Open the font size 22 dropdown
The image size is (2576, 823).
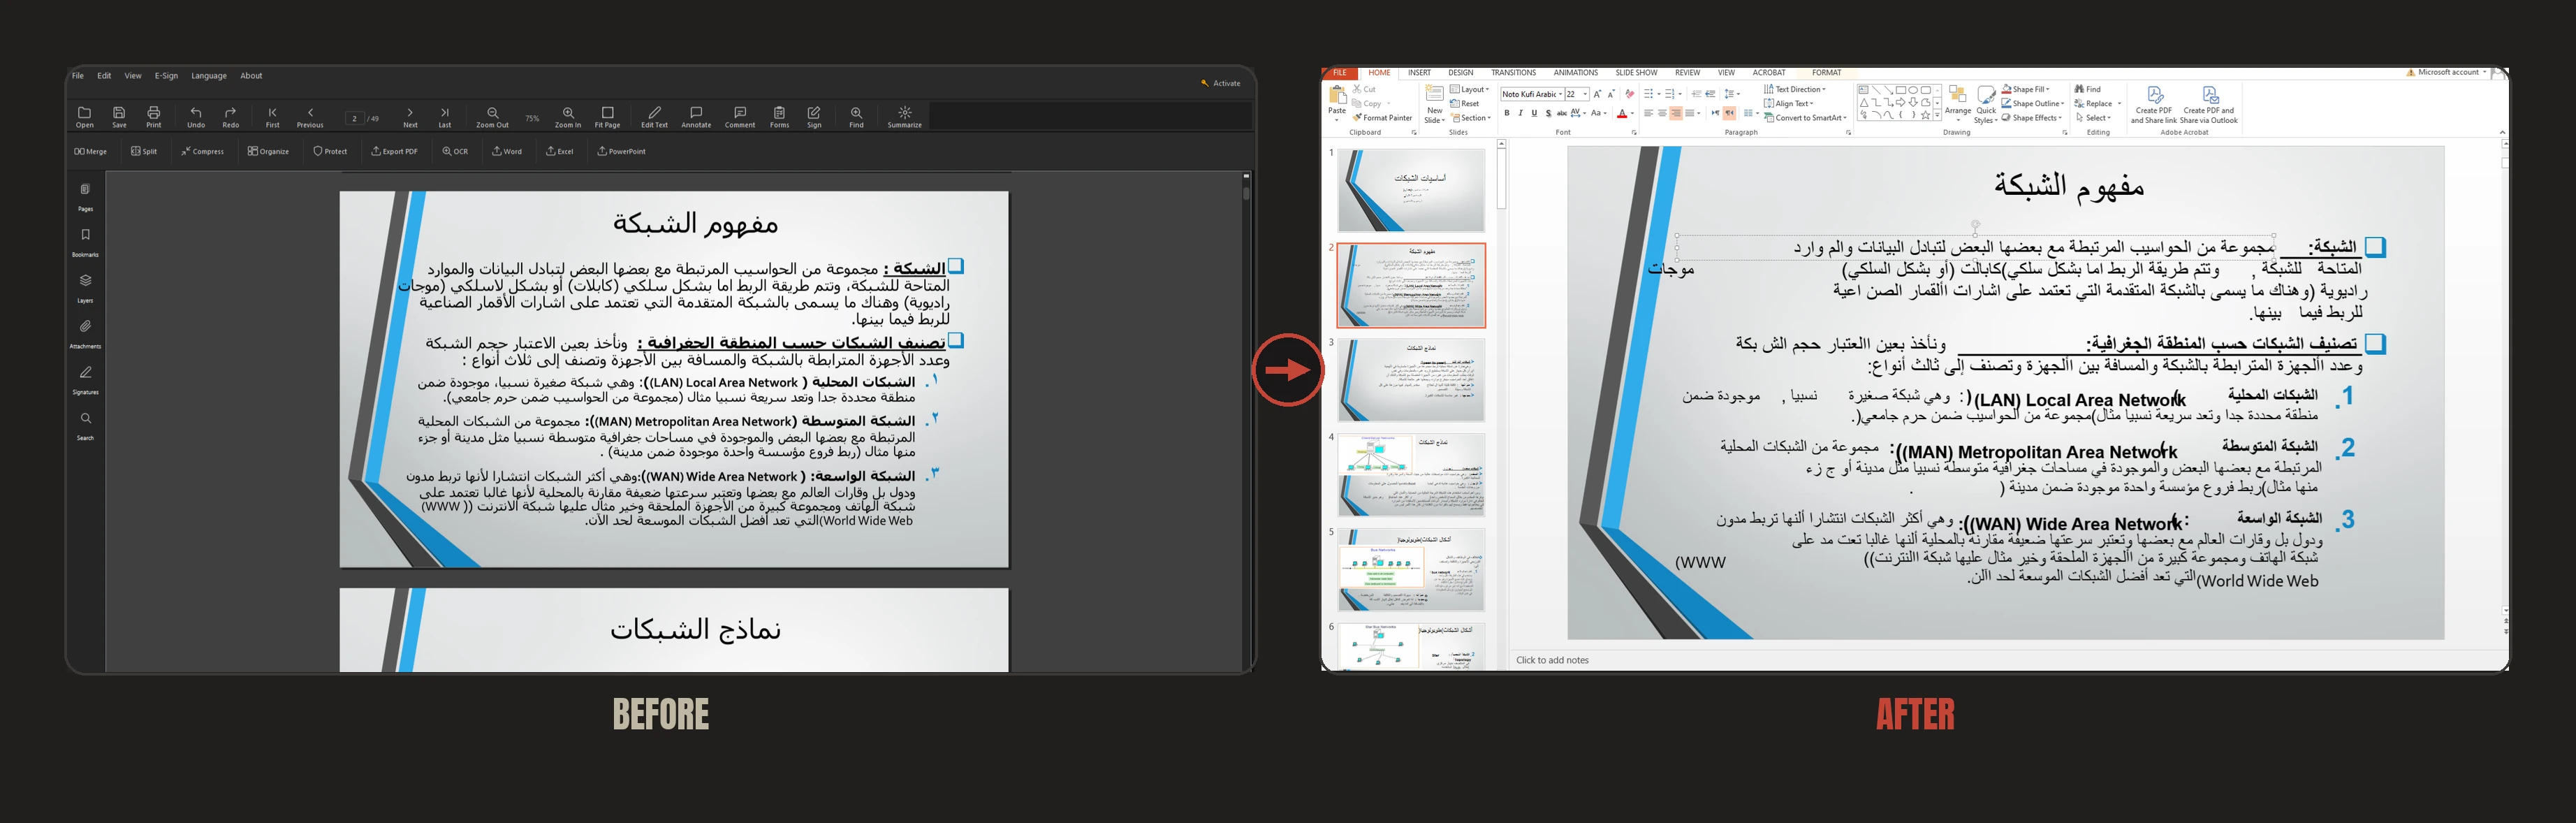[1585, 94]
